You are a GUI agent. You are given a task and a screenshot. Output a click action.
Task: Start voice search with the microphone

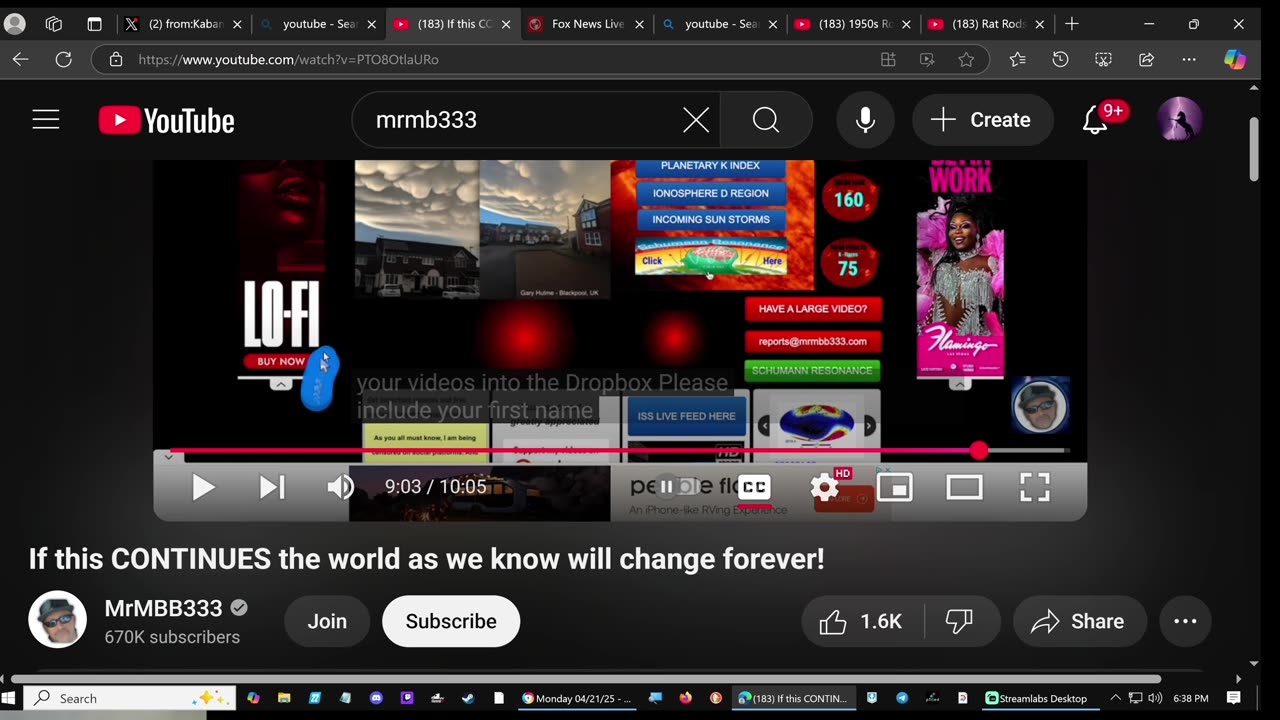click(x=866, y=120)
